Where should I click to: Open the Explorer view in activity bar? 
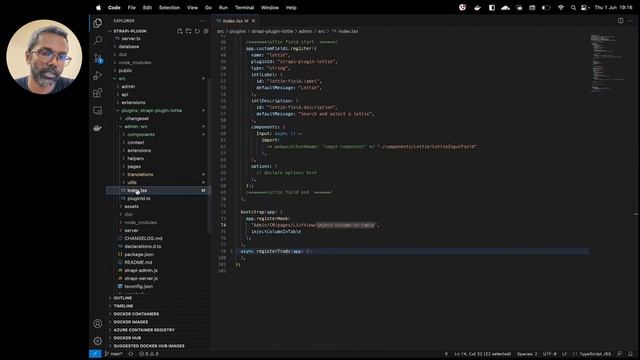98,23
